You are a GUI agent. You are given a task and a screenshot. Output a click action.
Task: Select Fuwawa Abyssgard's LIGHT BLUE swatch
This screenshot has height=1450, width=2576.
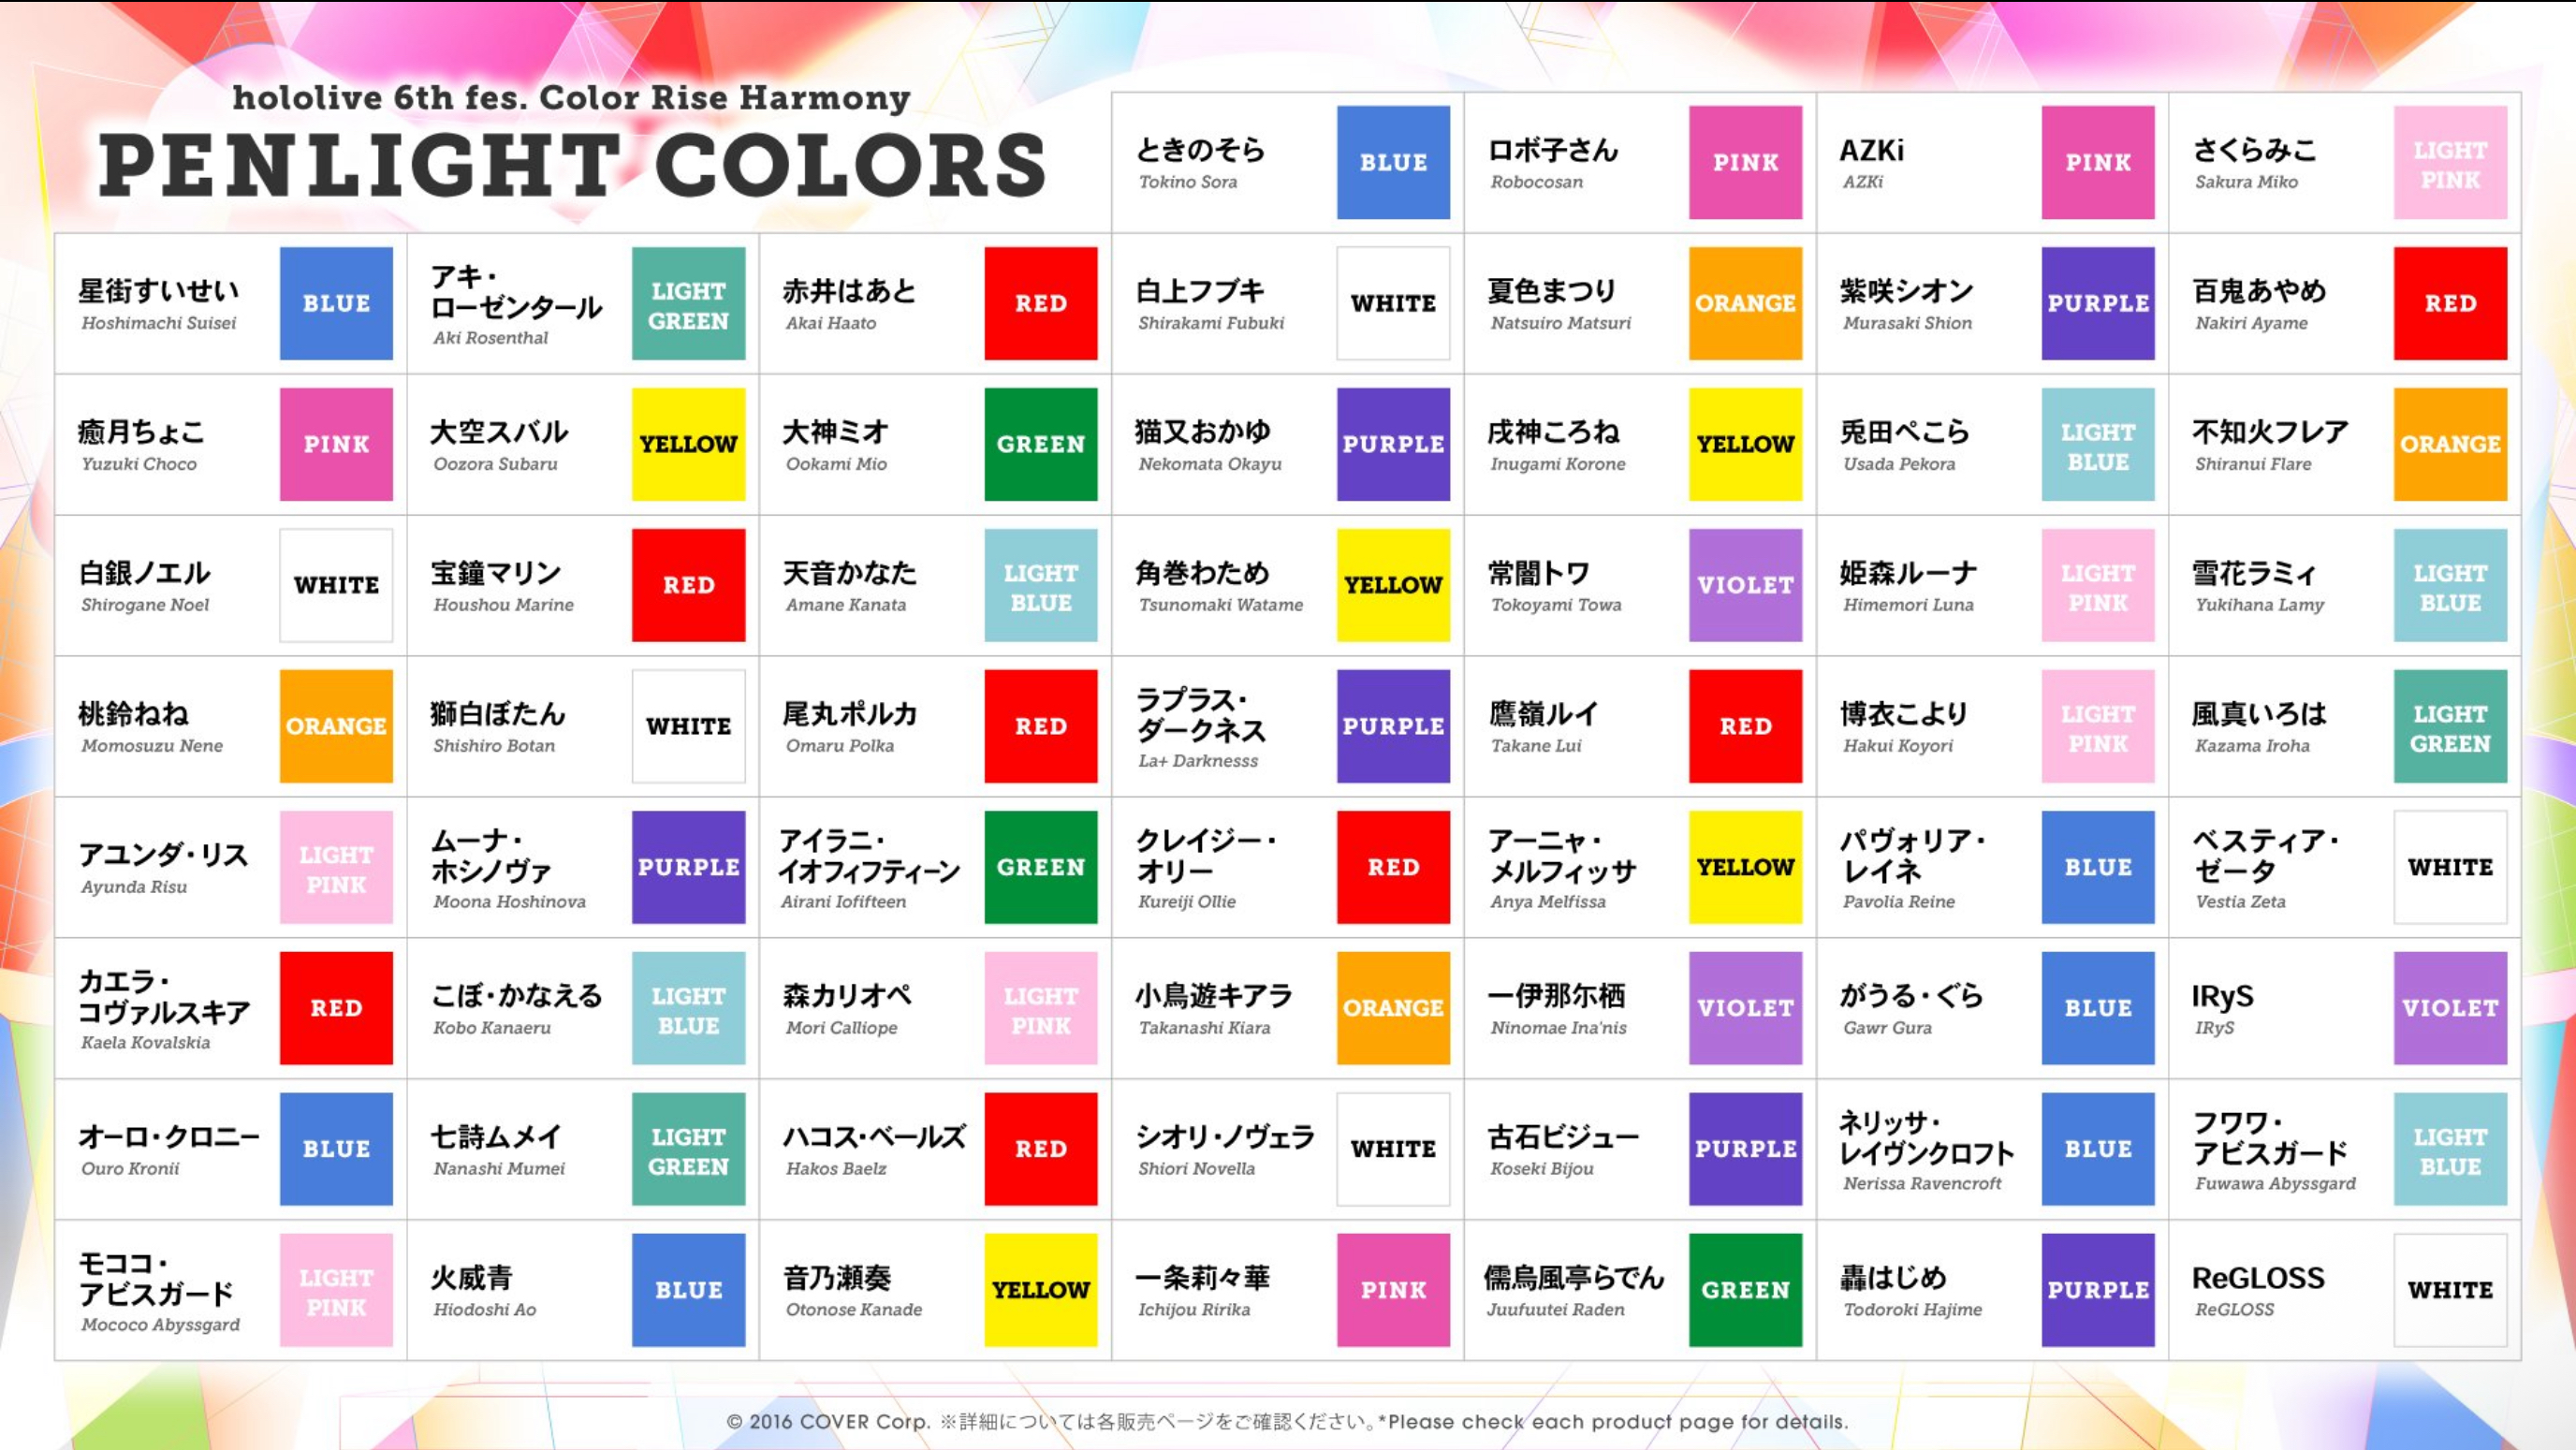(x=2450, y=1149)
